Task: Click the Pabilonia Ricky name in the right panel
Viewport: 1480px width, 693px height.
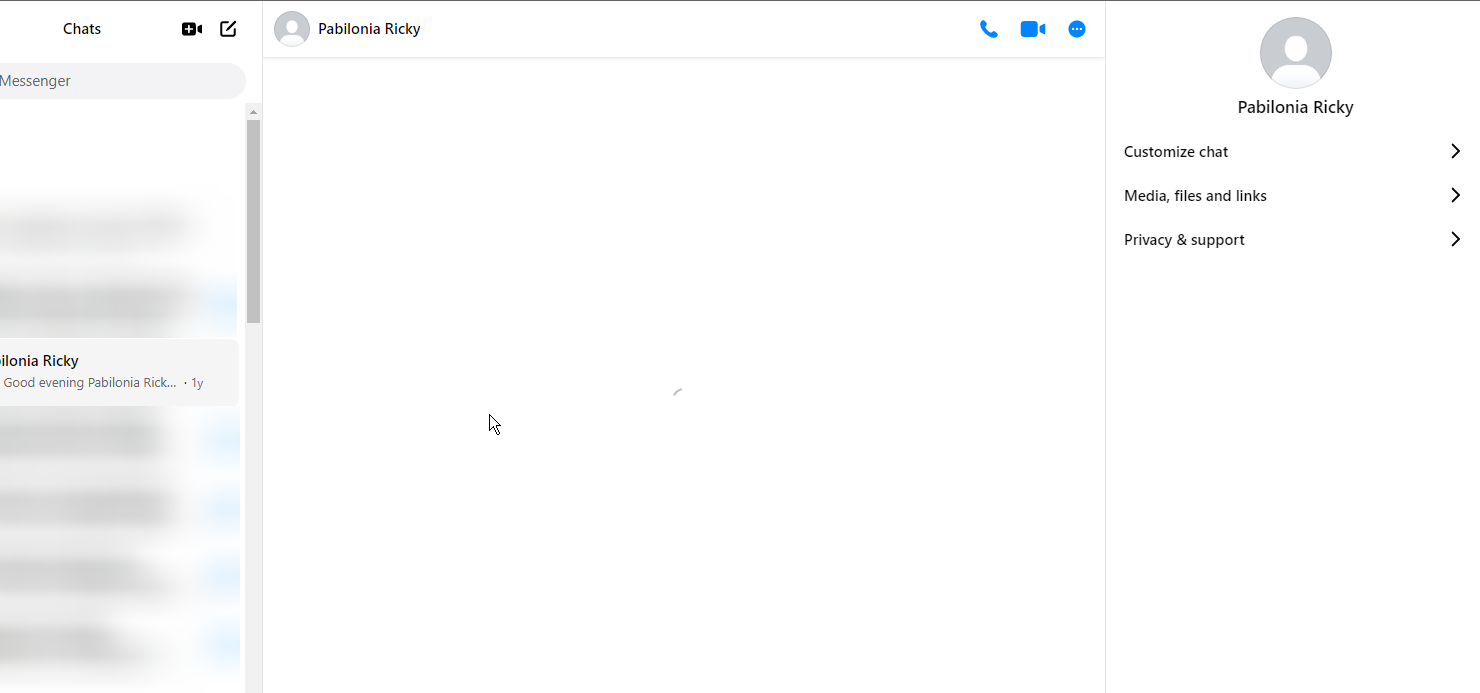Action: coord(1295,107)
